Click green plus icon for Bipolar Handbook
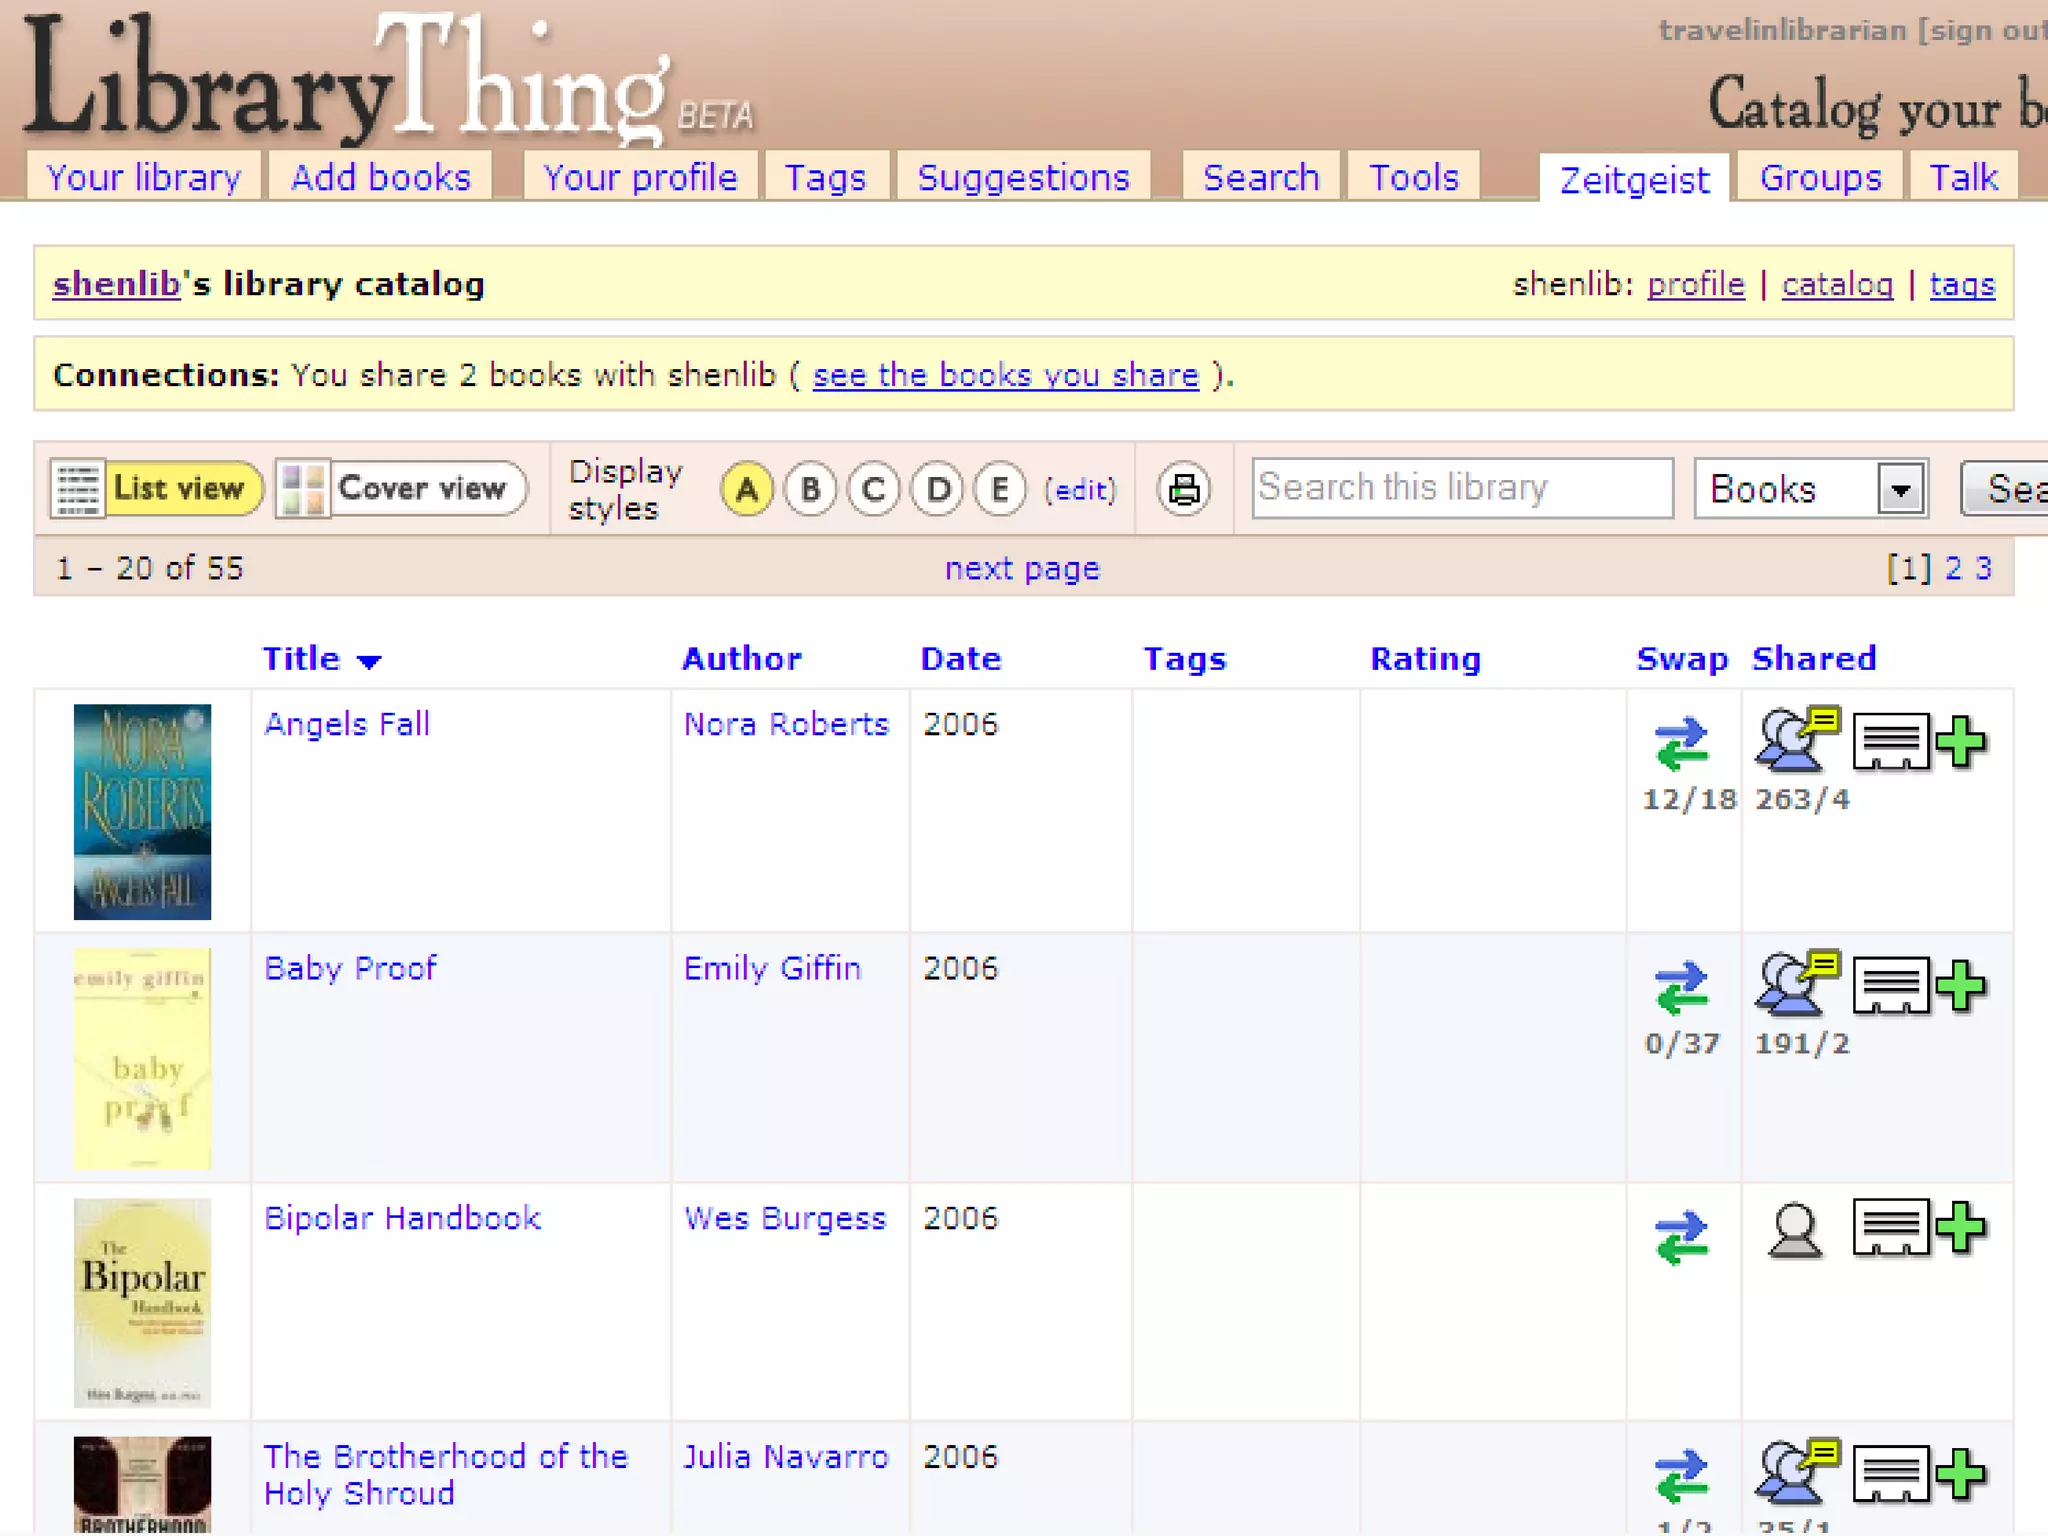The height and width of the screenshot is (1536, 2048). (x=1960, y=1227)
